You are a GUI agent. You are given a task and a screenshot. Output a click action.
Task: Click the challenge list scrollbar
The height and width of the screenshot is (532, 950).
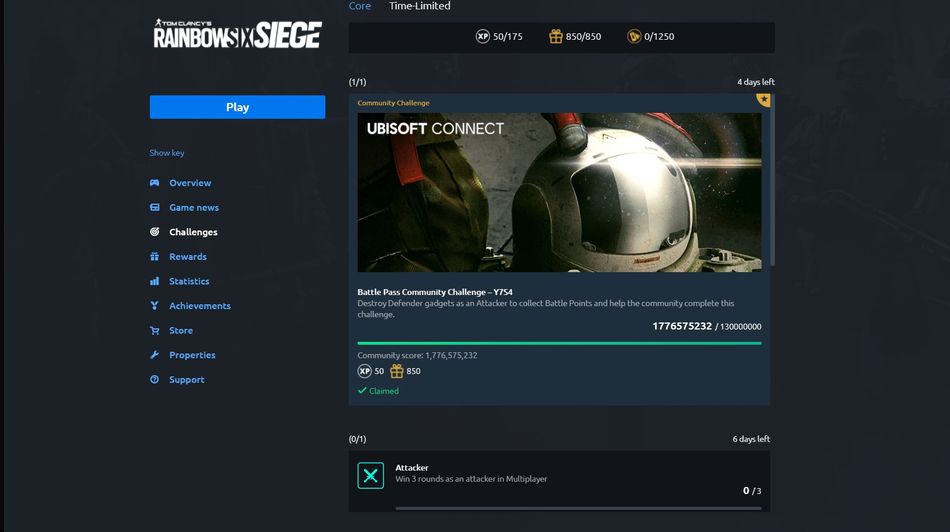(x=772, y=181)
